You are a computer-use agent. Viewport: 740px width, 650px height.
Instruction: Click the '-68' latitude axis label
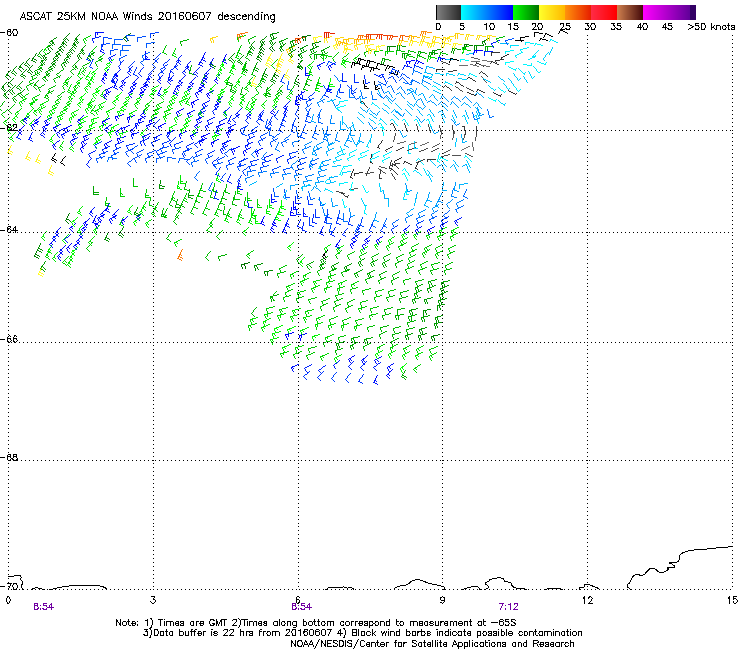9,457
